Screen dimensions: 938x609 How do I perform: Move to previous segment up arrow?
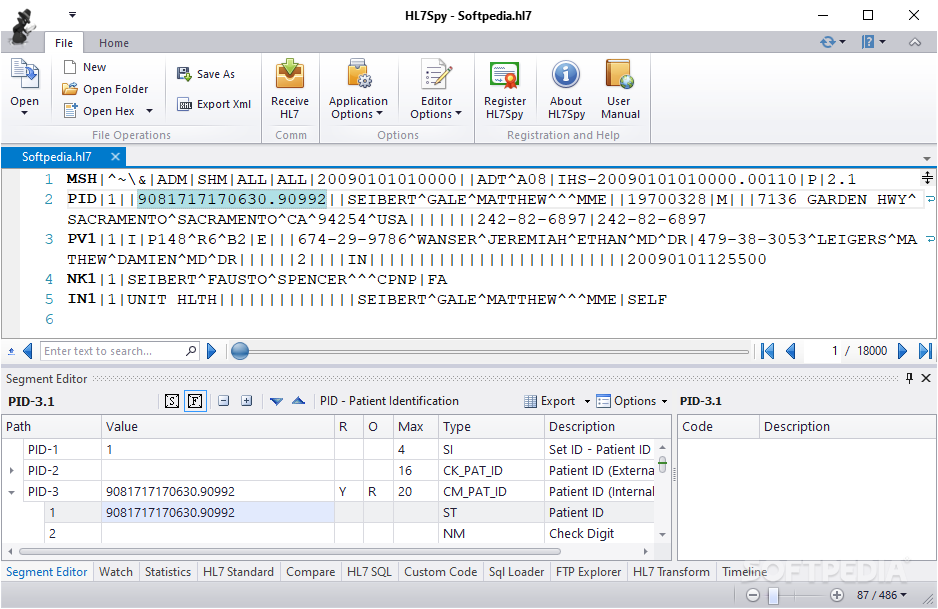[x=299, y=401]
